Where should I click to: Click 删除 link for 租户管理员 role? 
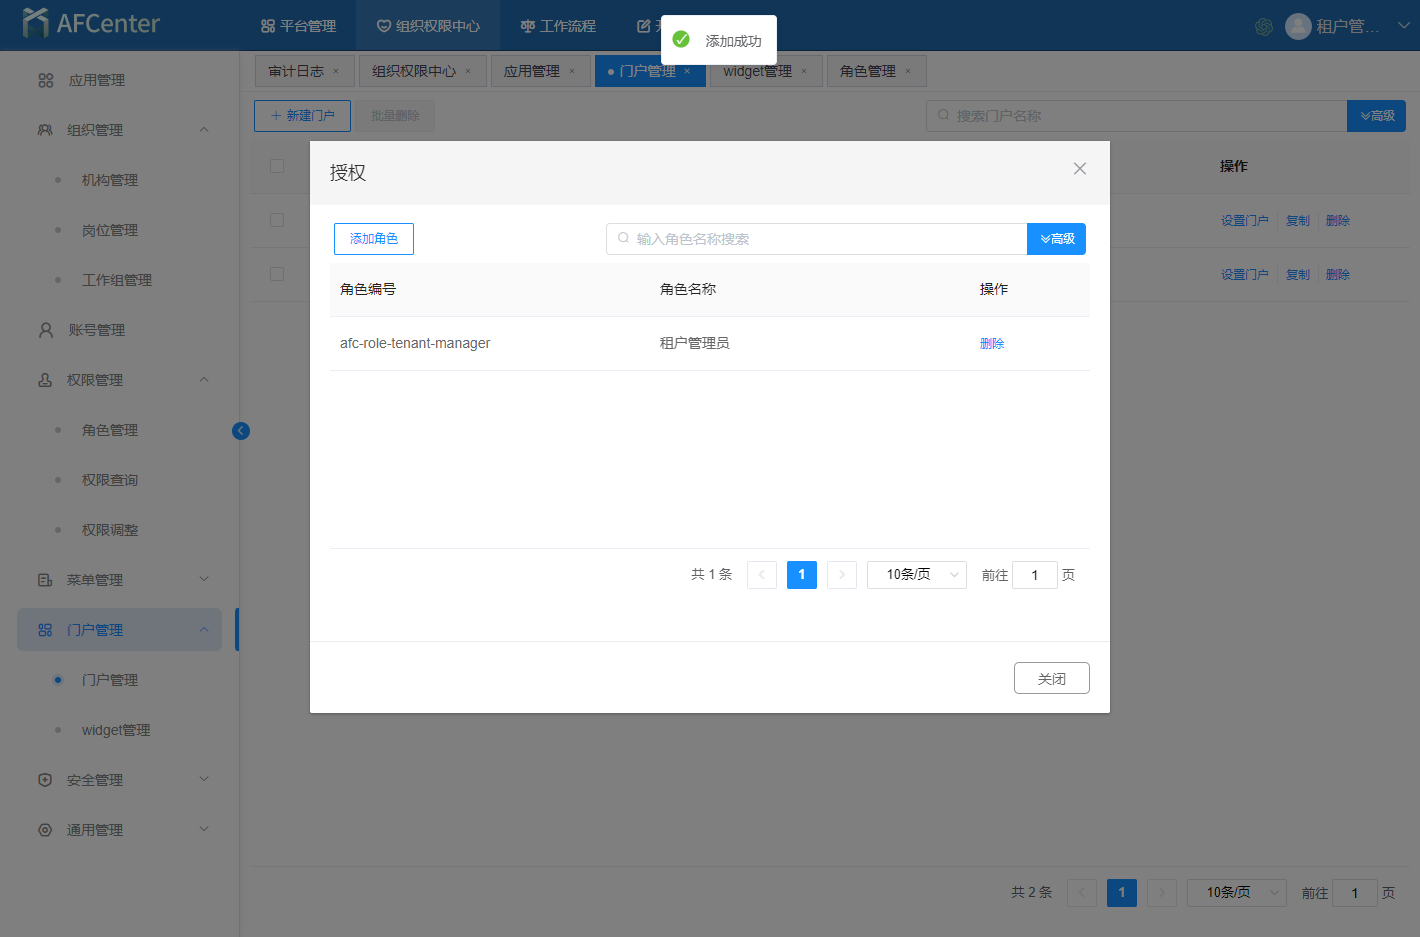pos(992,344)
